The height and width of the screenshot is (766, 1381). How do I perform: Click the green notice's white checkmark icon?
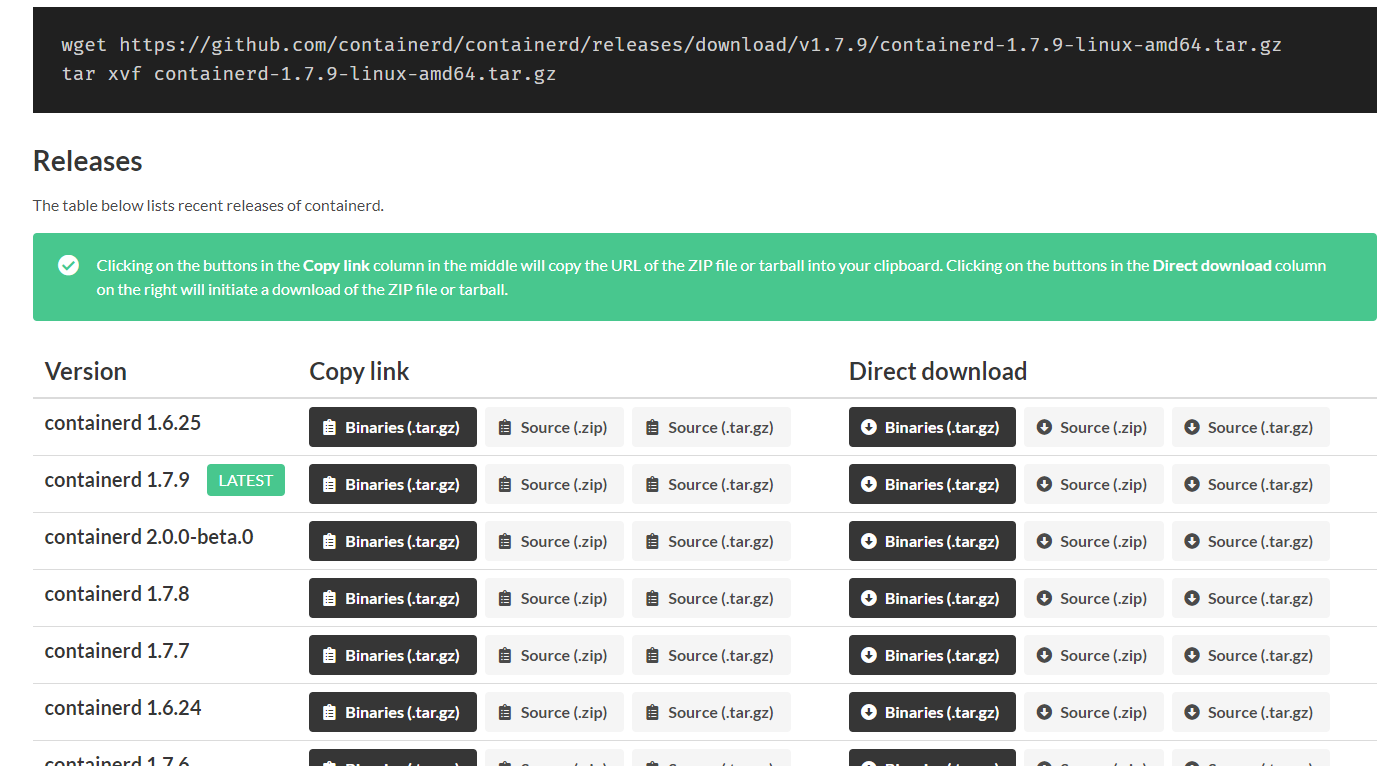click(x=68, y=265)
